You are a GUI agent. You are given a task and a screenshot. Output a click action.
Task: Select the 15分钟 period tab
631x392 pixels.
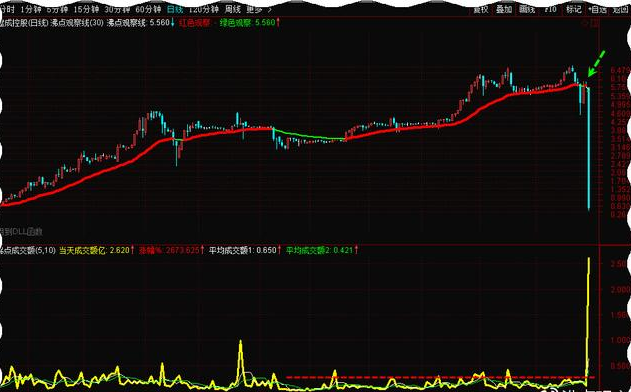point(86,9)
